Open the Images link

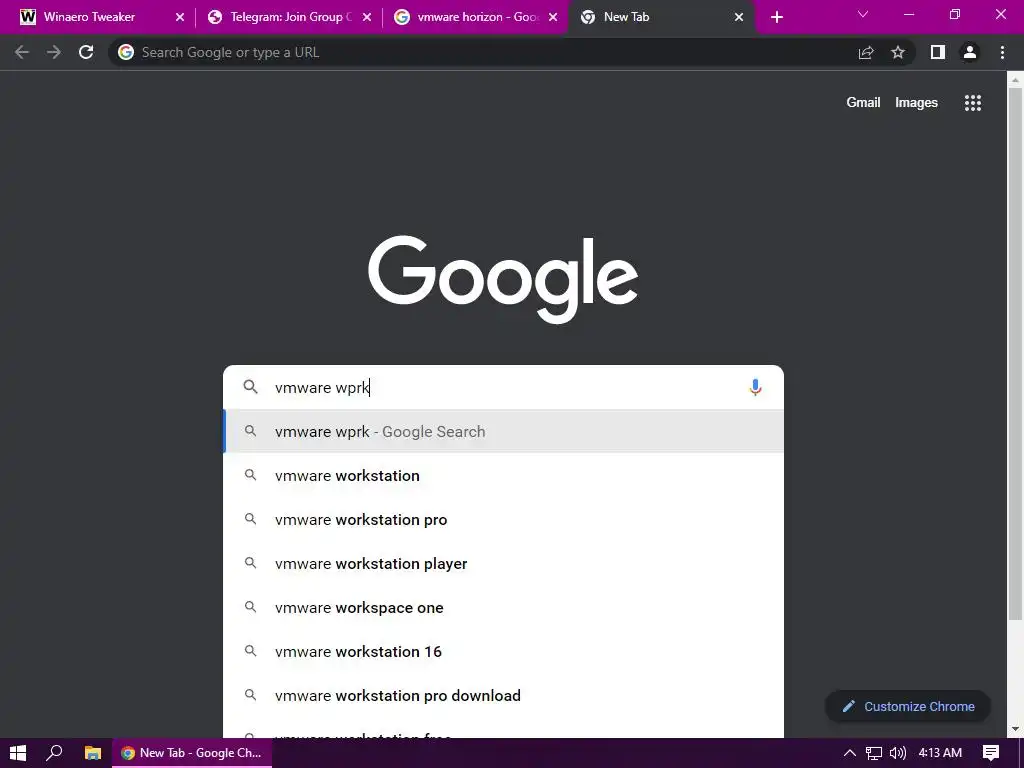pyautogui.click(x=916, y=103)
